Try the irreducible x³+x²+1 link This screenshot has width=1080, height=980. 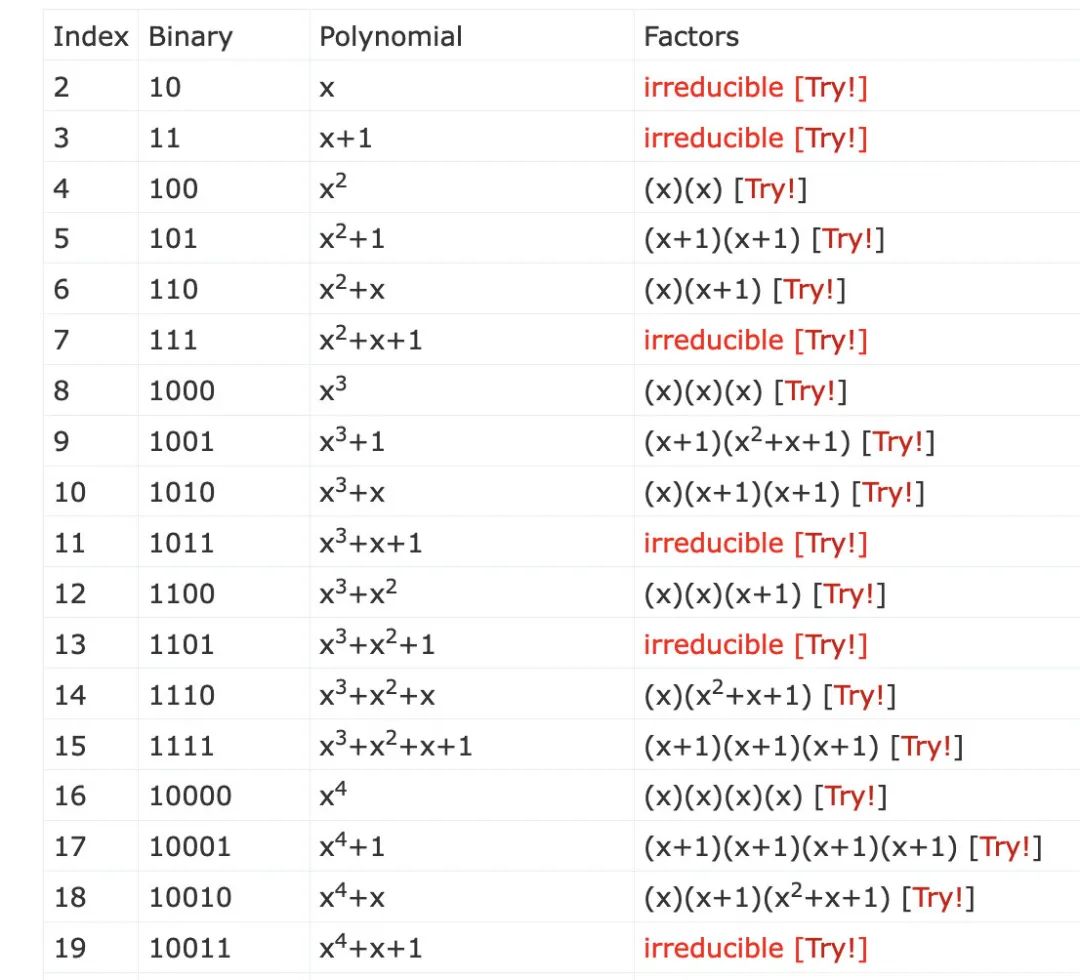coord(830,645)
